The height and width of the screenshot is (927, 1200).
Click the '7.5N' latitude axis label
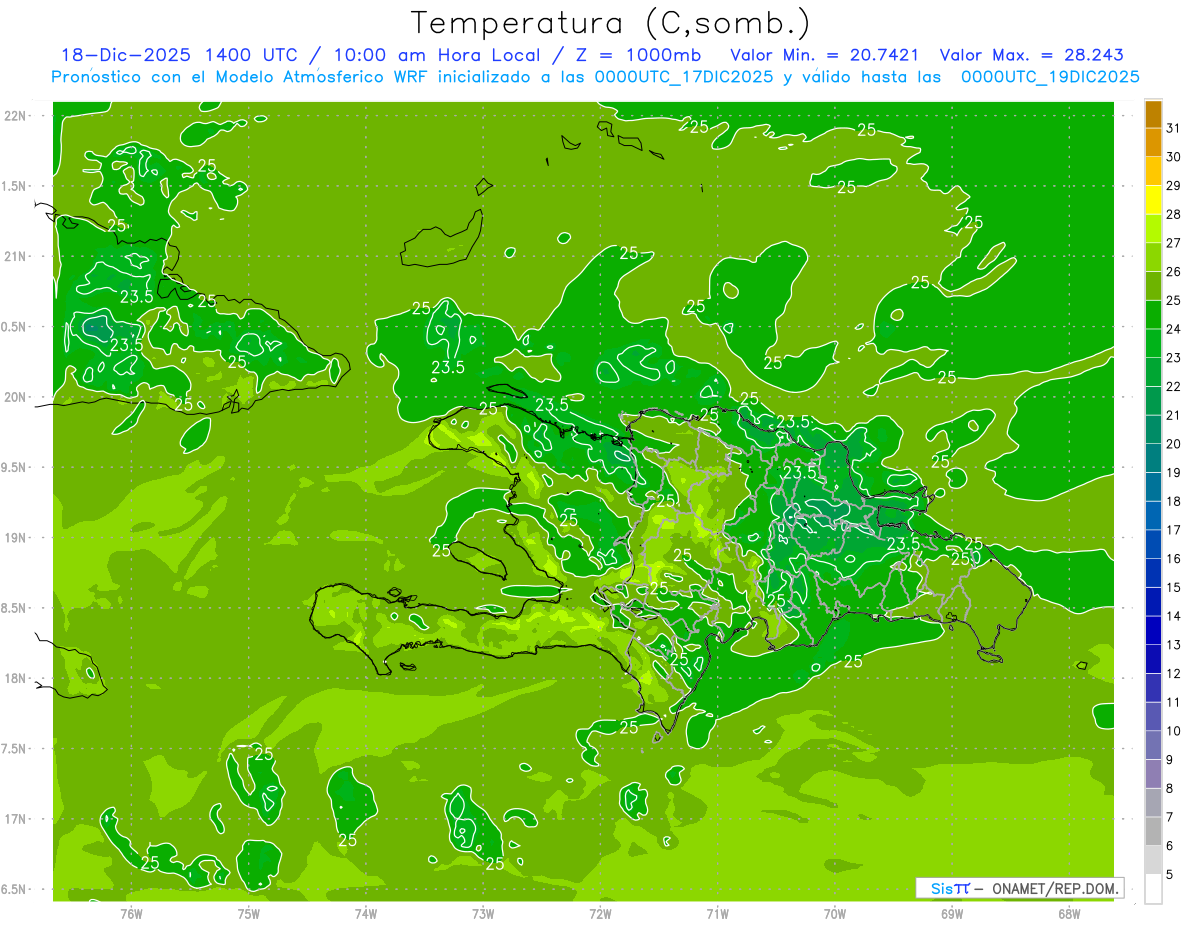click(x=15, y=748)
